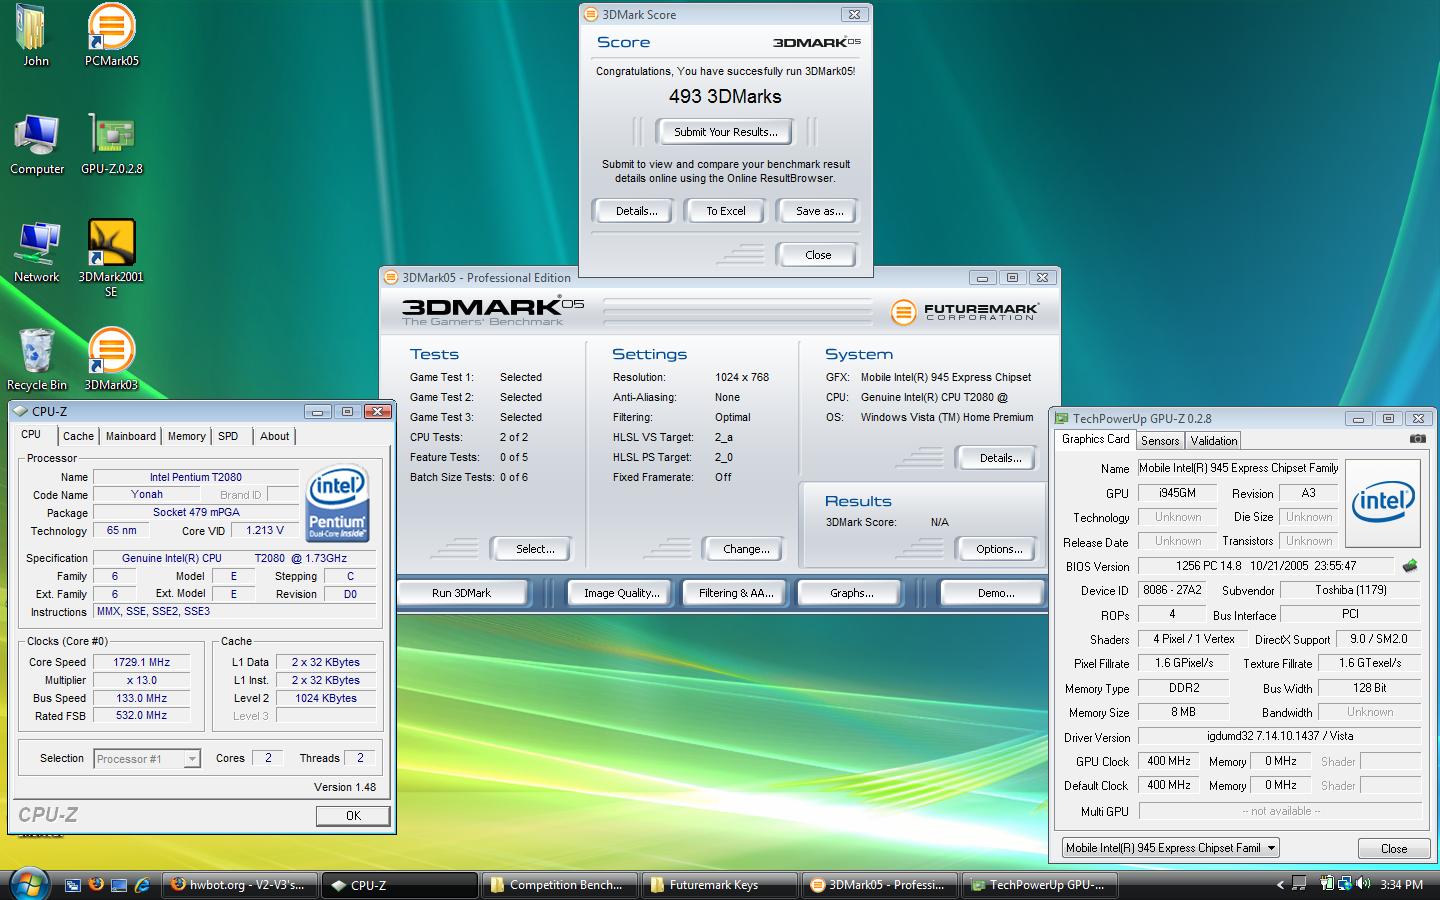Viewport: 1440px width, 900px height.
Task: Click To Excel button
Action: click(726, 211)
